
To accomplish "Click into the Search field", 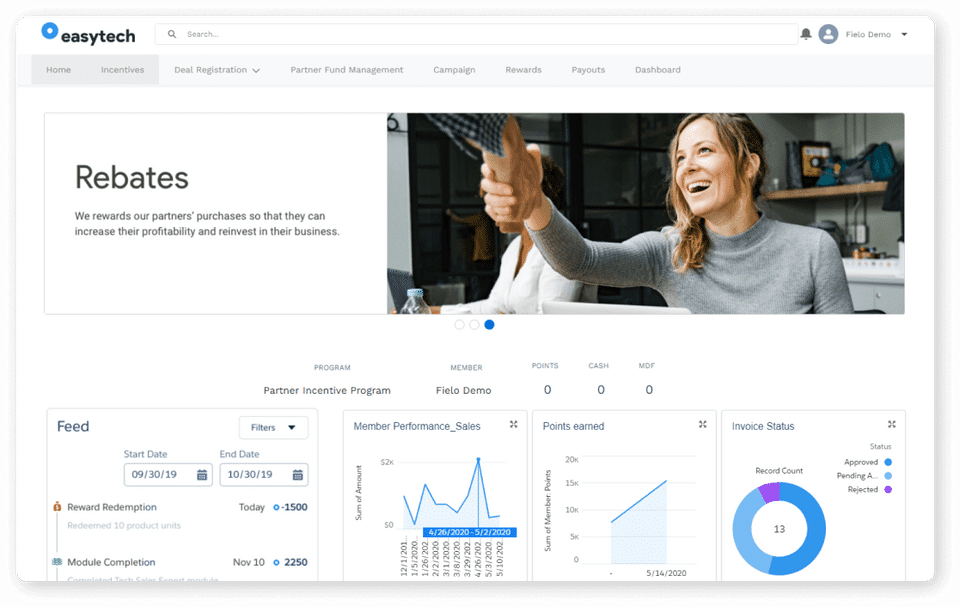I will (476, 34).
